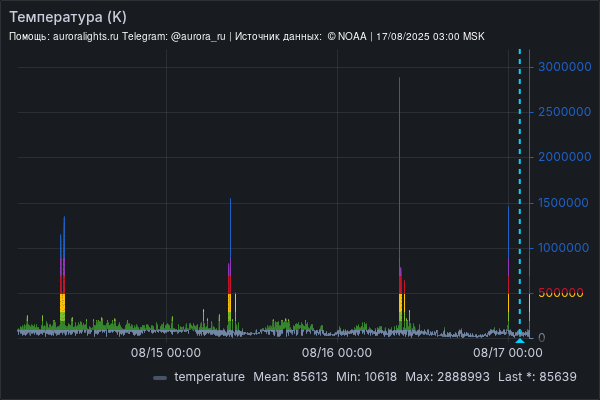Click the Min: 10618 legend value
Image resolution: width=600 pixels, height=400 pixels.
click(x=367, y=377)
